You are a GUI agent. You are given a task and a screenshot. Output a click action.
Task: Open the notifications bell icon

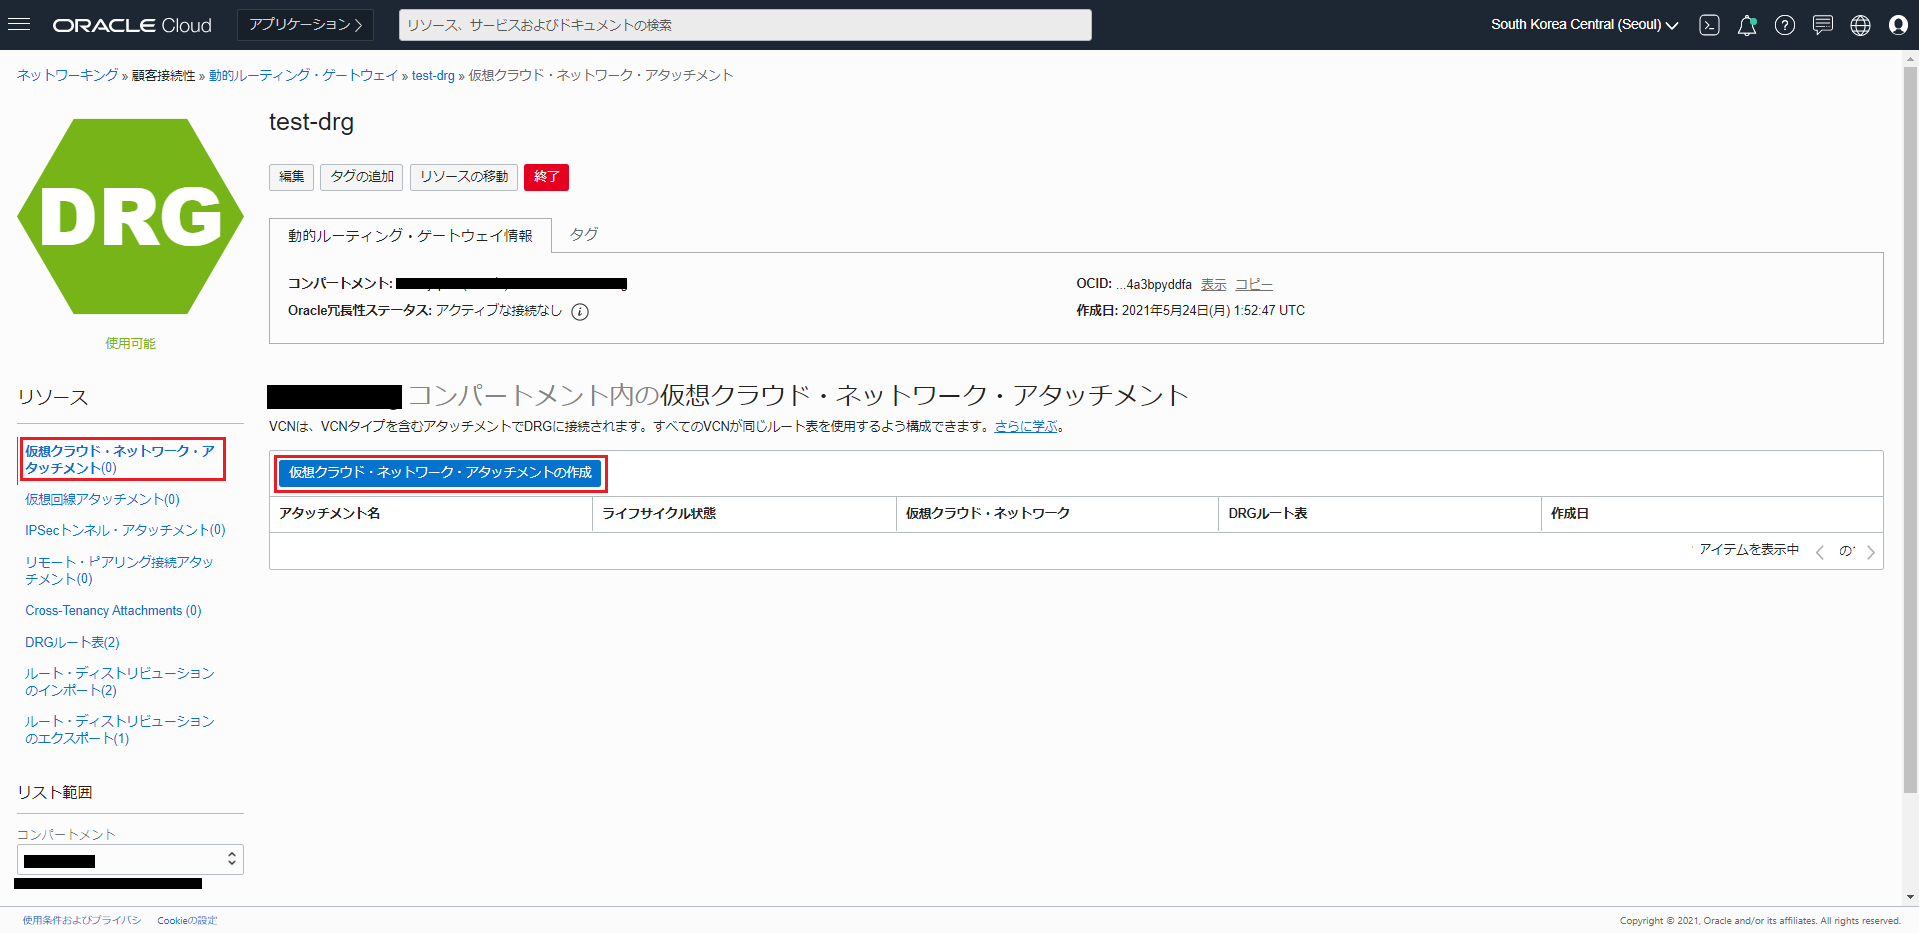click(x=1747, y=25)
